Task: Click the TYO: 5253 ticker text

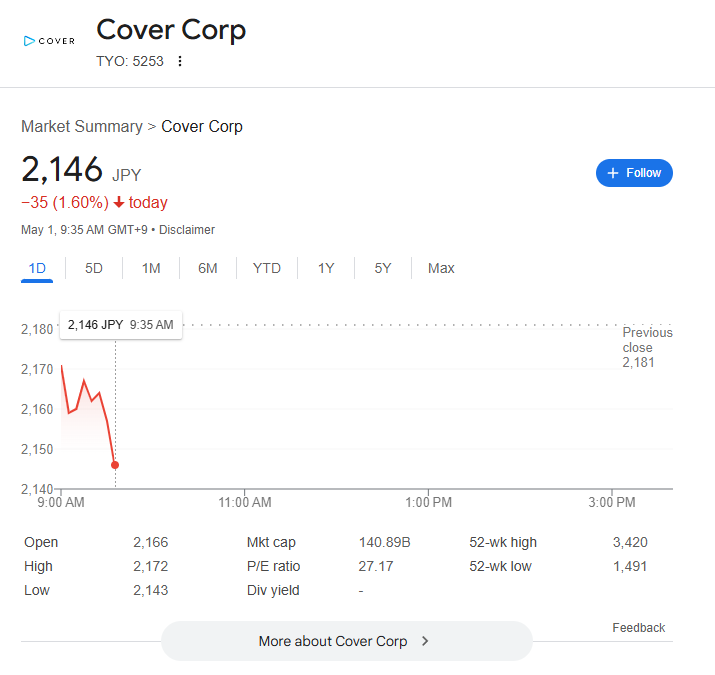Action: pos(130,61)
